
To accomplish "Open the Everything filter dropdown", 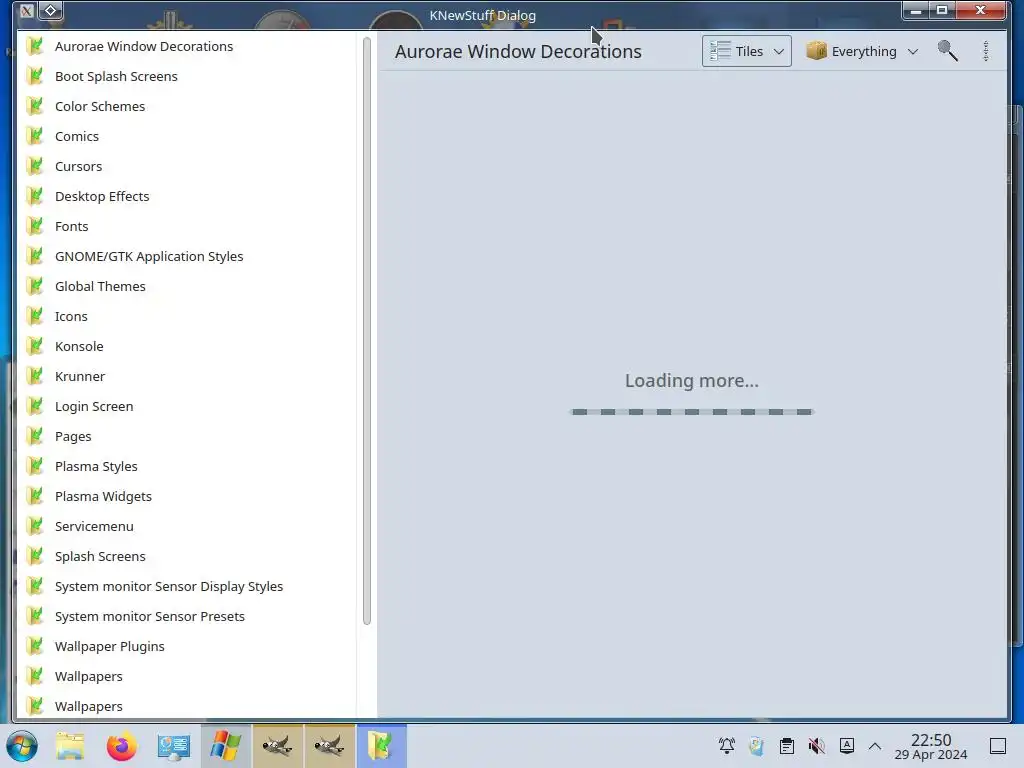I will [862, 51].
